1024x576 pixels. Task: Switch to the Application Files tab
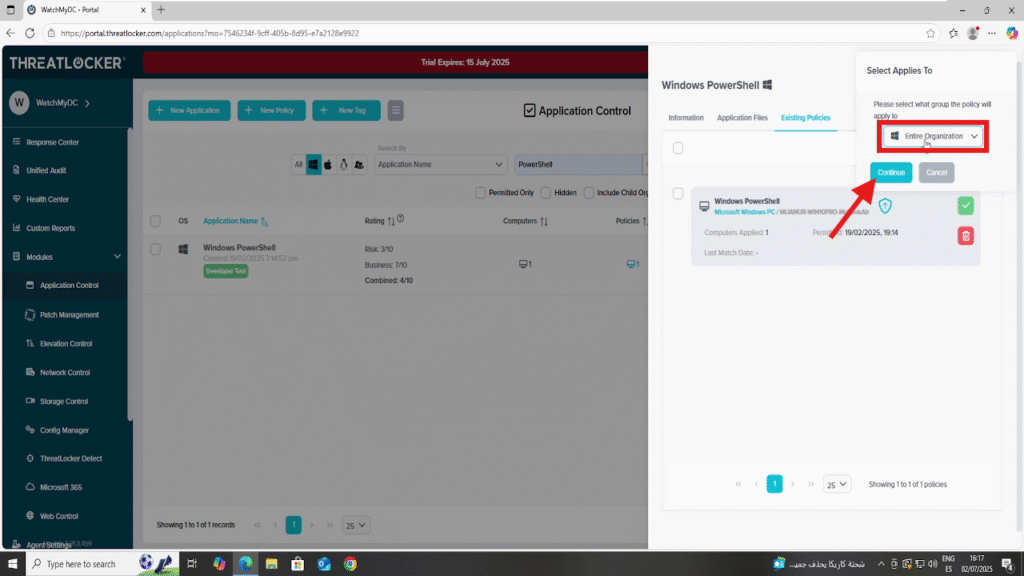coord(742,118)
